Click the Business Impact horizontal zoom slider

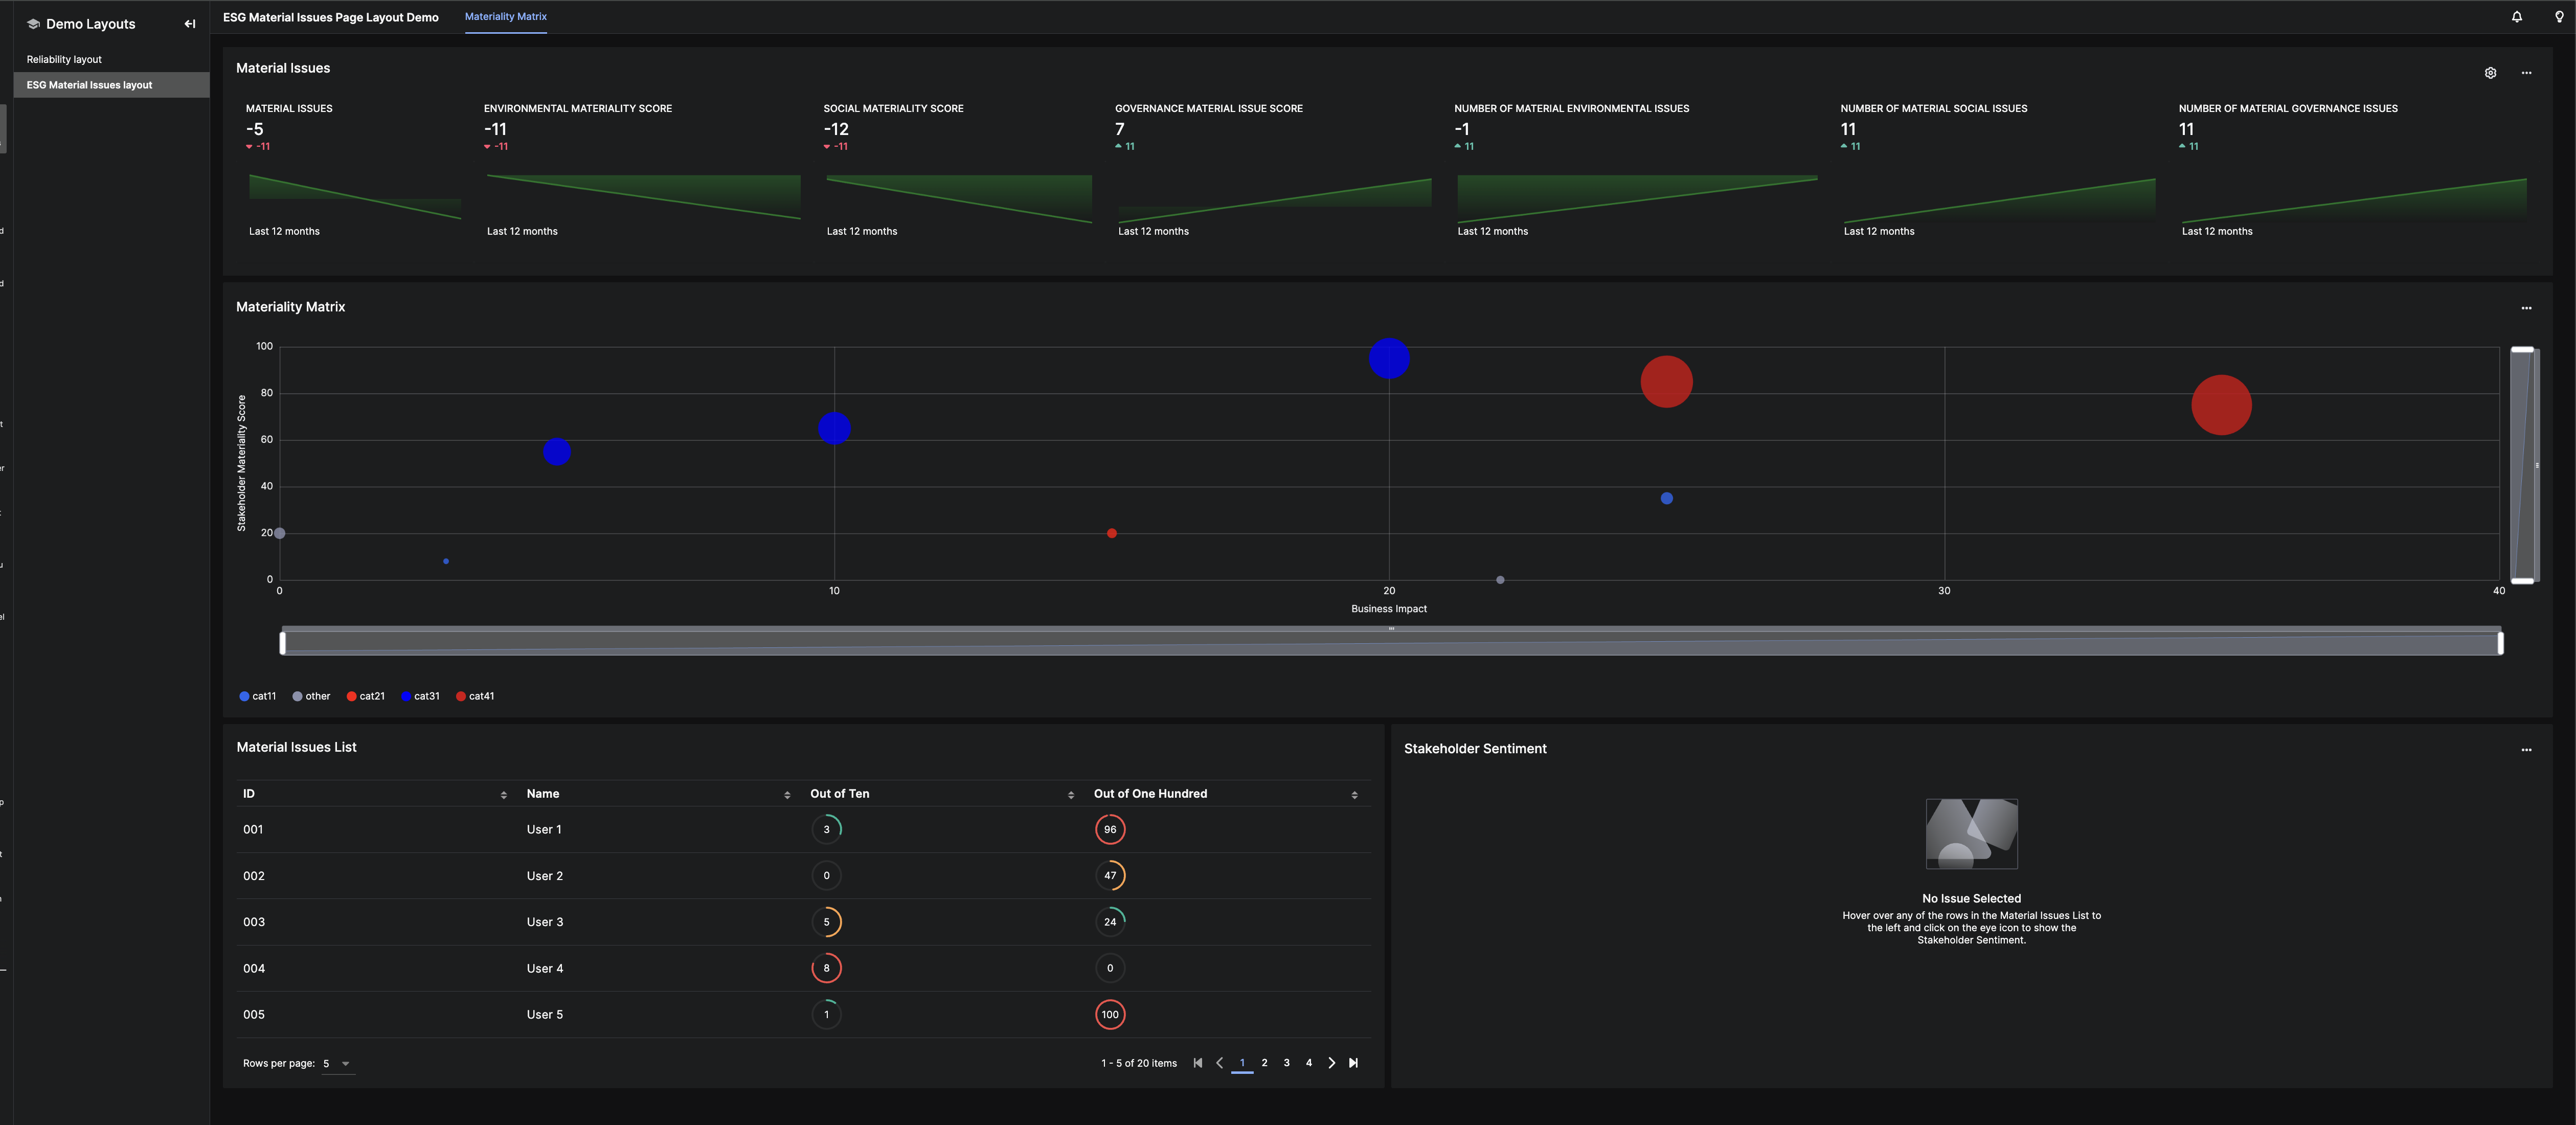[x=1390, y=643]
